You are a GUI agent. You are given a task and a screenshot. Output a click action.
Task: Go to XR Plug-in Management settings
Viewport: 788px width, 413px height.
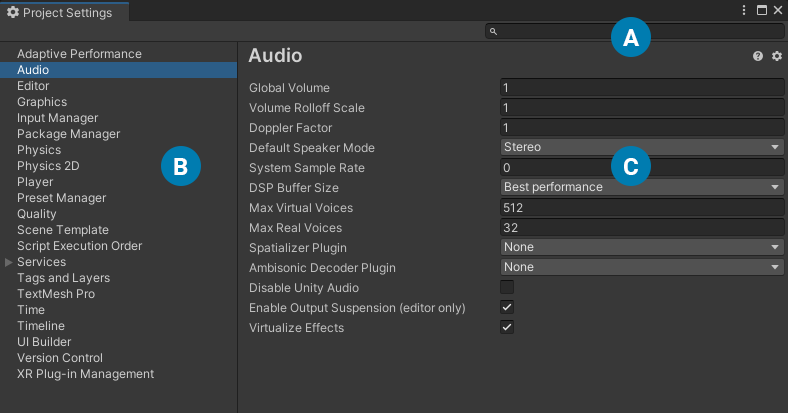[85, 374]
